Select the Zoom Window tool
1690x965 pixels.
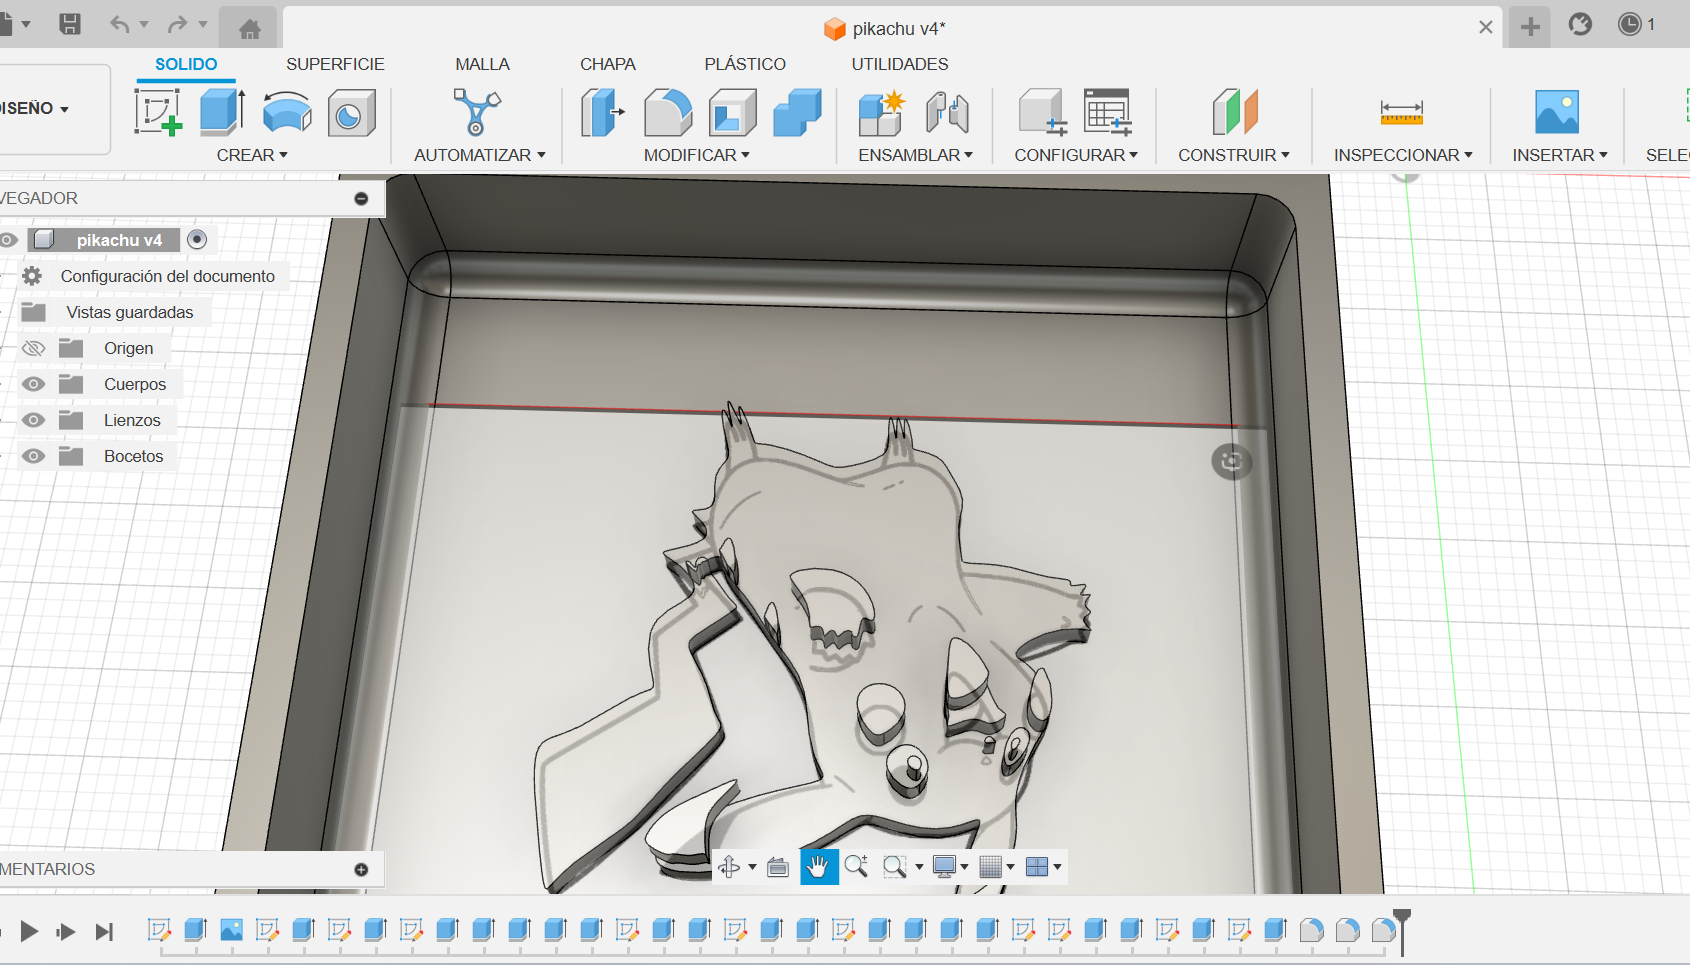click(894, 867)
